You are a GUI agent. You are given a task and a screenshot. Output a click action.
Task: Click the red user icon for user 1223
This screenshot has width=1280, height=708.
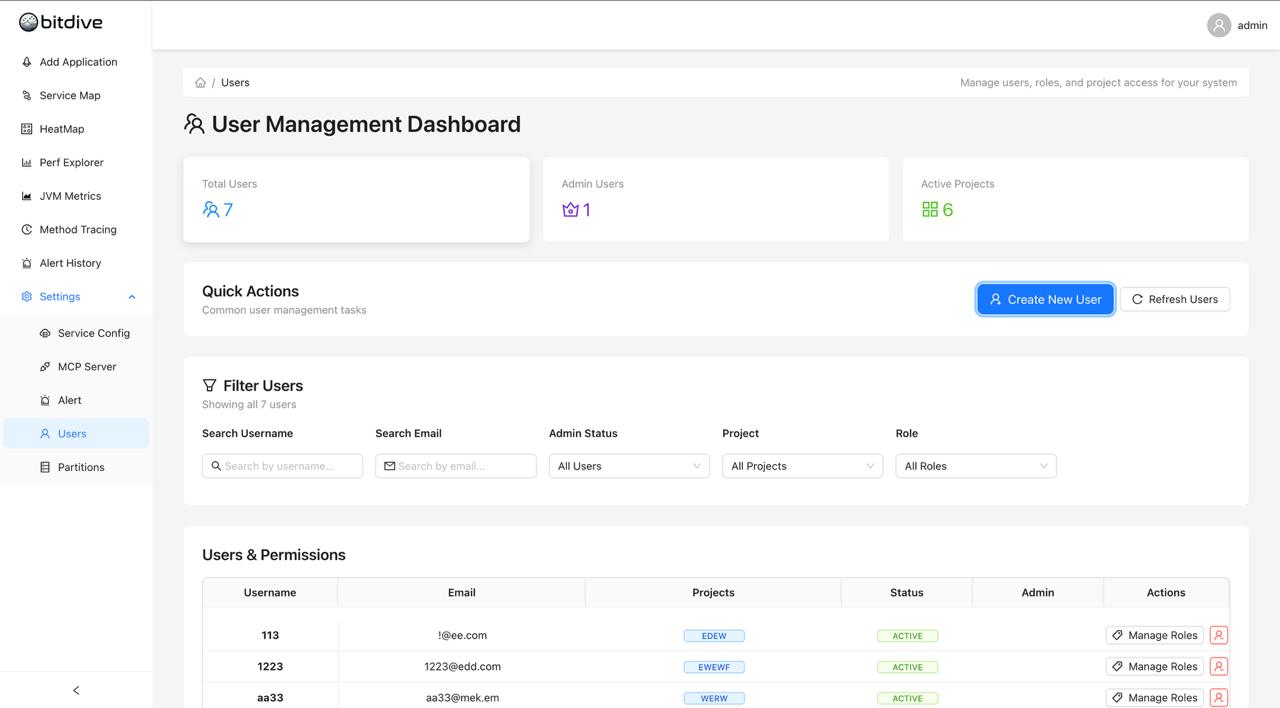tap(1218, 666)
